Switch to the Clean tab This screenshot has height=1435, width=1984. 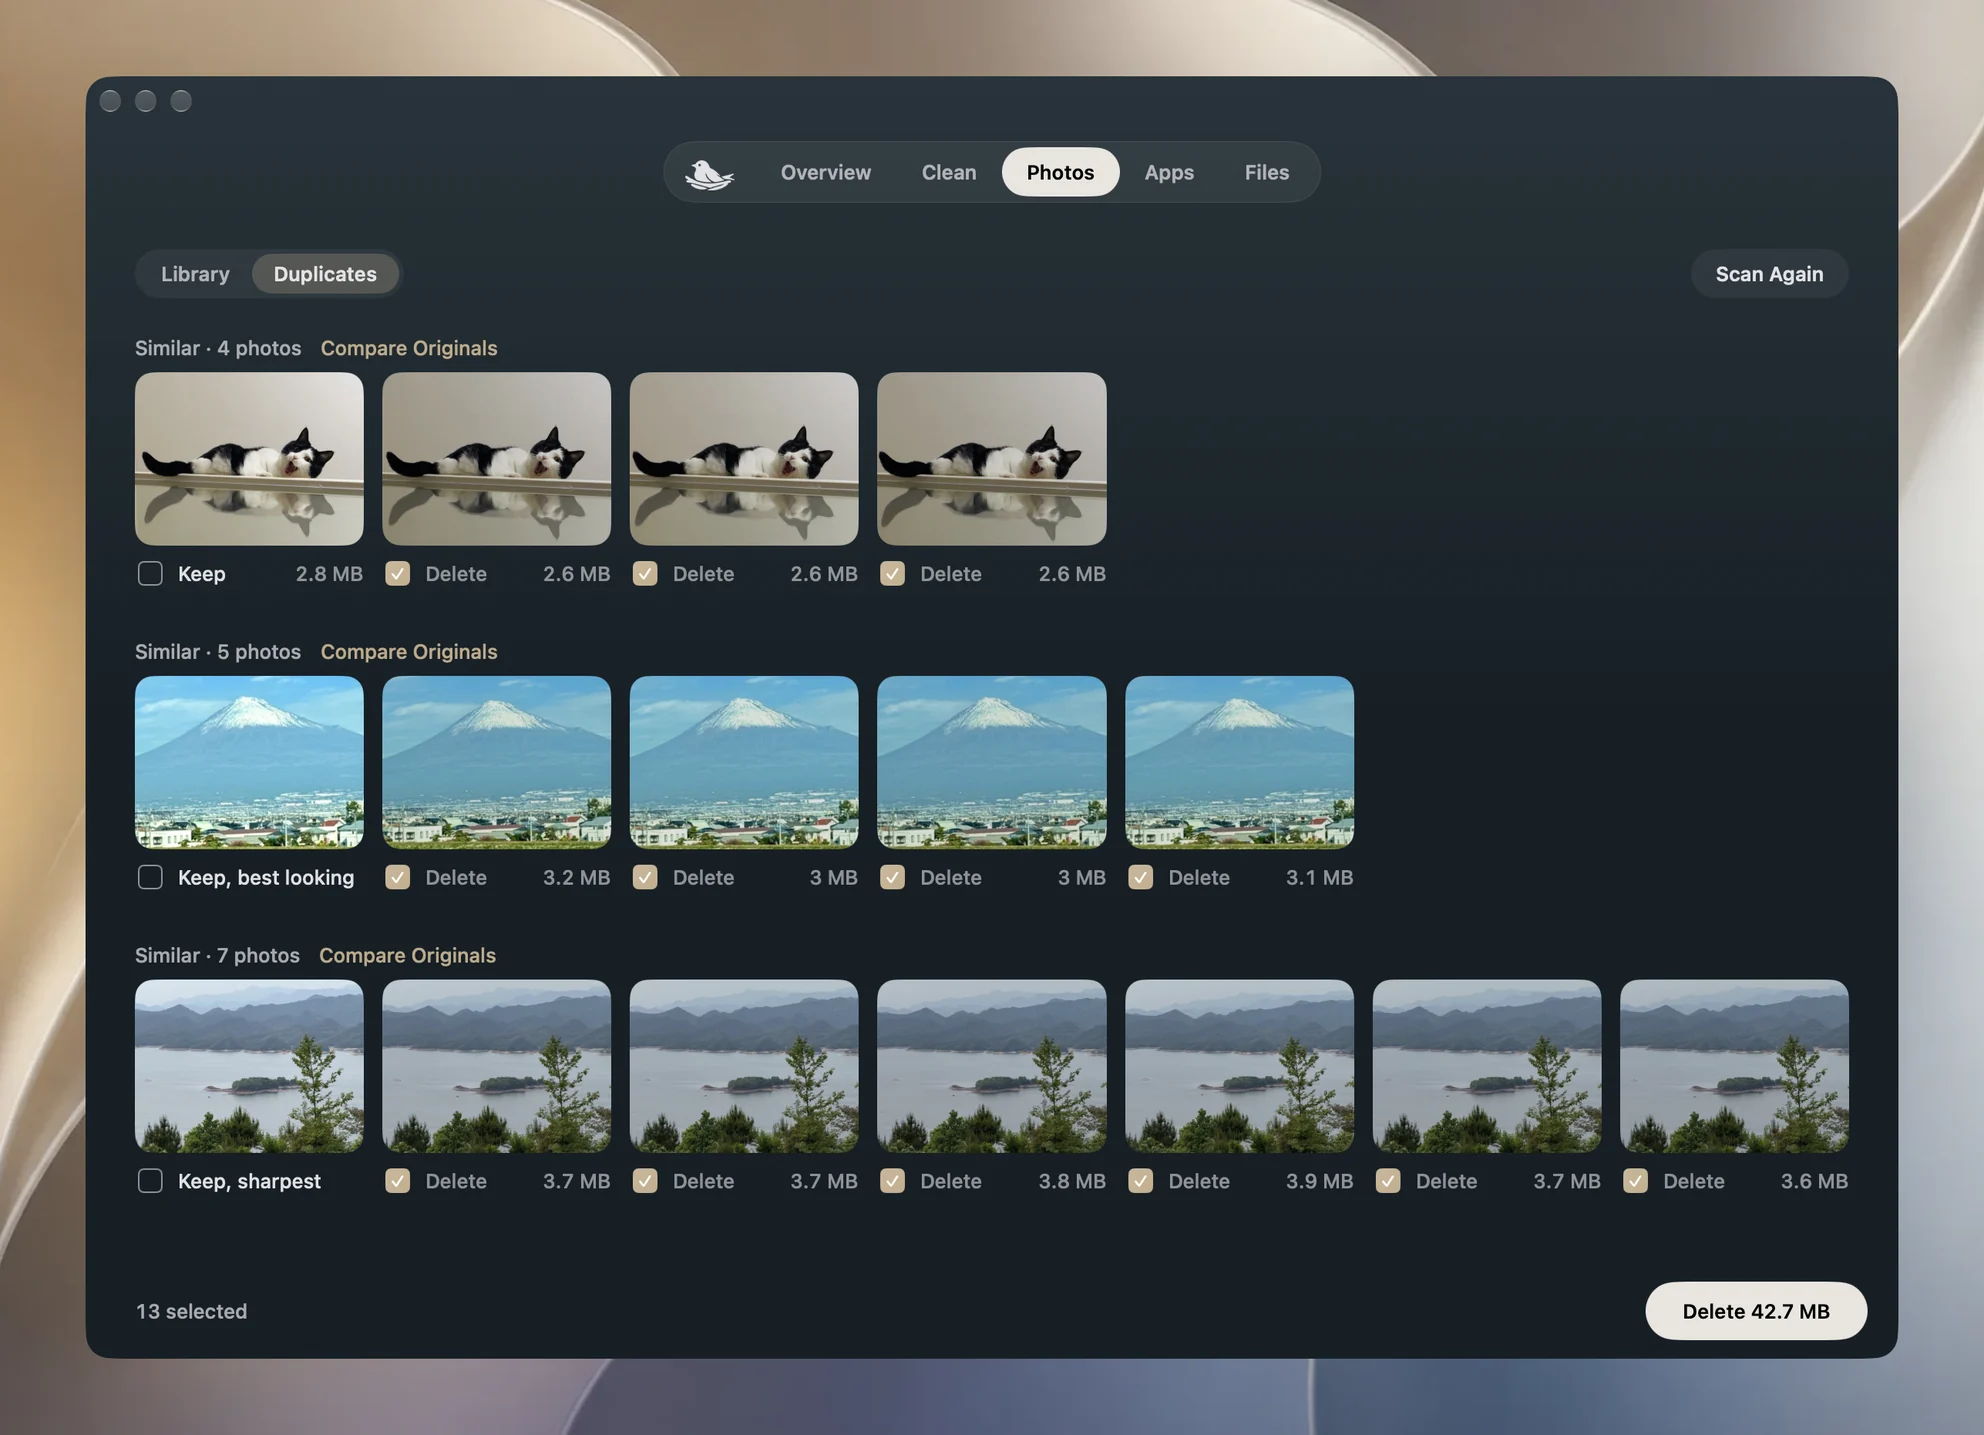[x=948, y=172]
